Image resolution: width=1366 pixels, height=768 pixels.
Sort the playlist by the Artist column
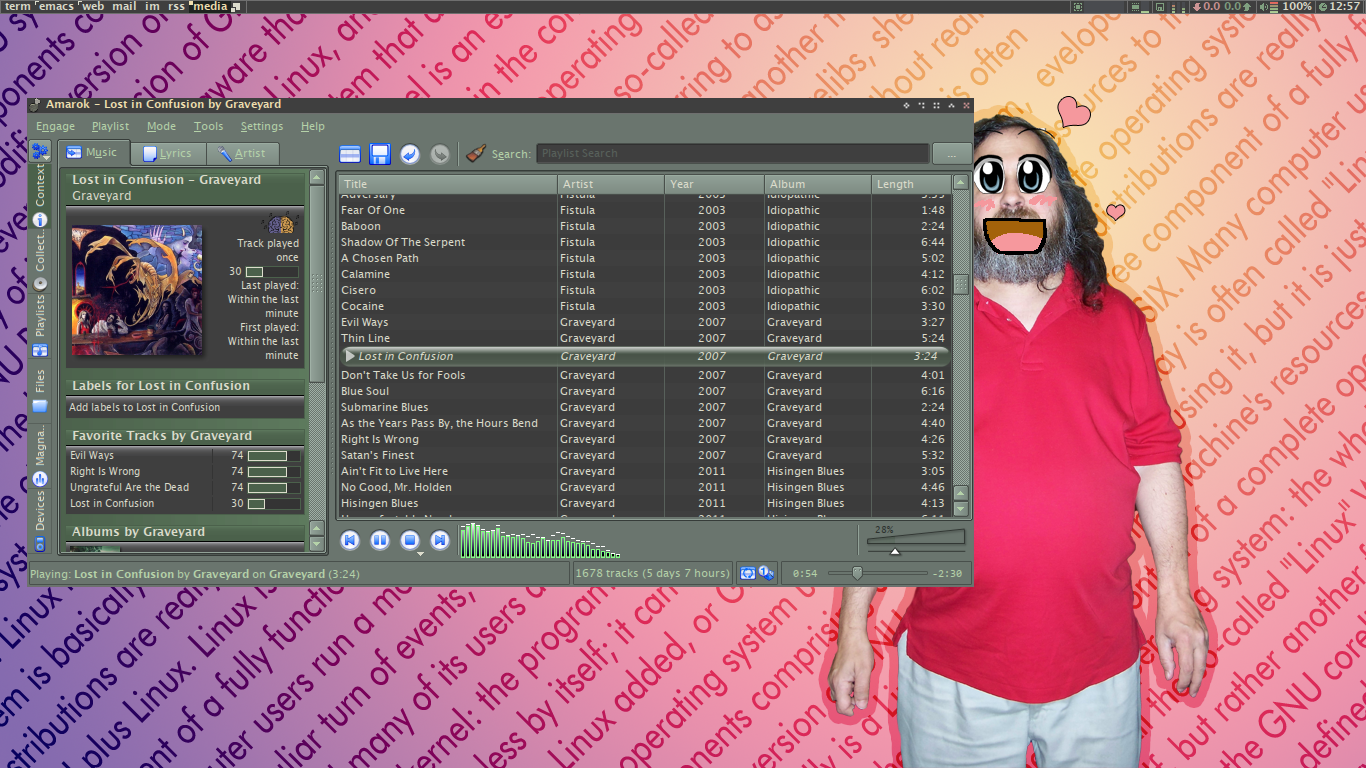click(x=611, y=184)
